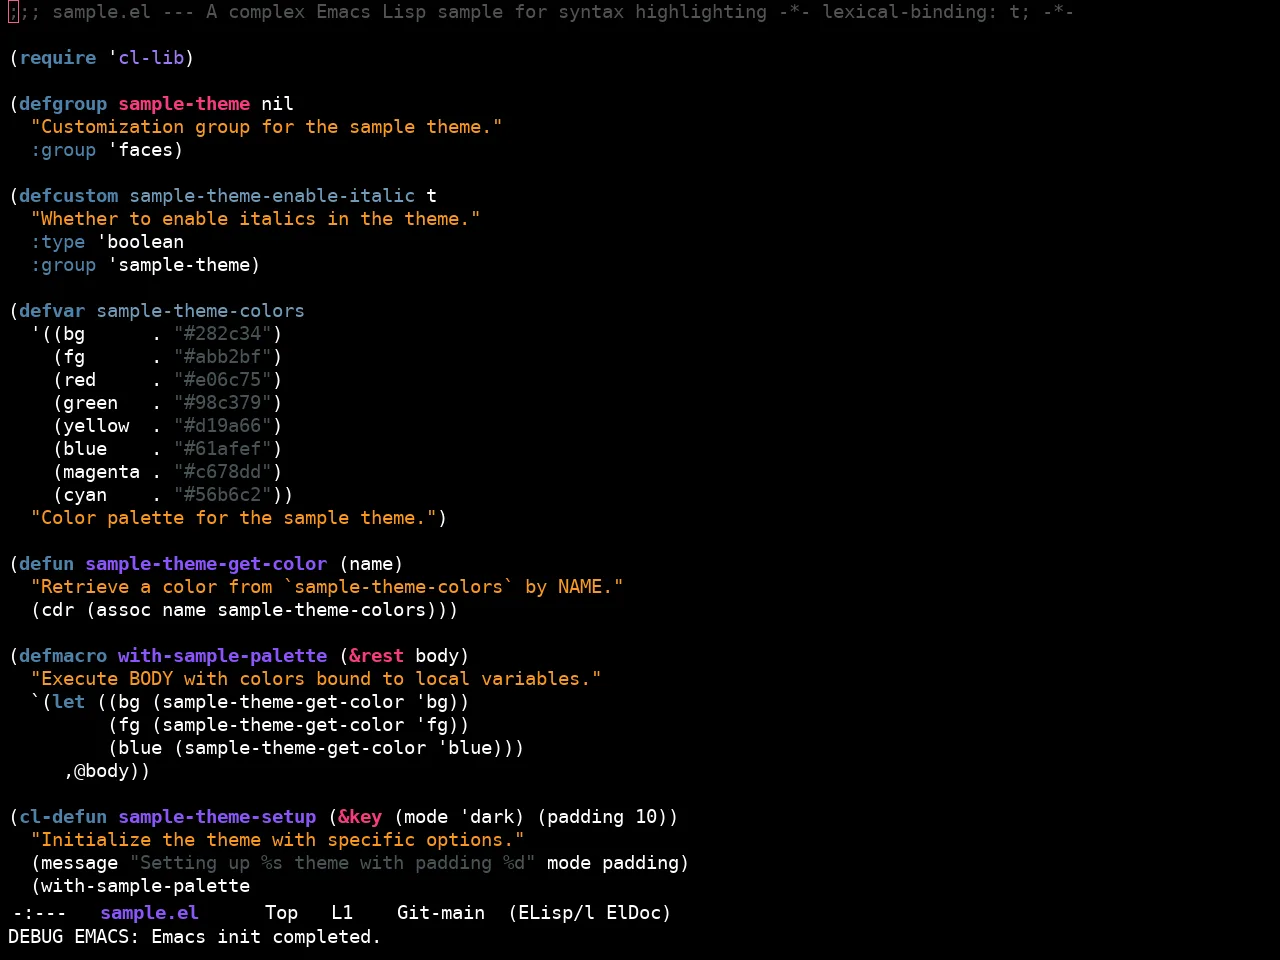Click the echo area message 'Emacs init completed.'
Viewport: 1280px width, 960px height.
(x=266, y=937)
